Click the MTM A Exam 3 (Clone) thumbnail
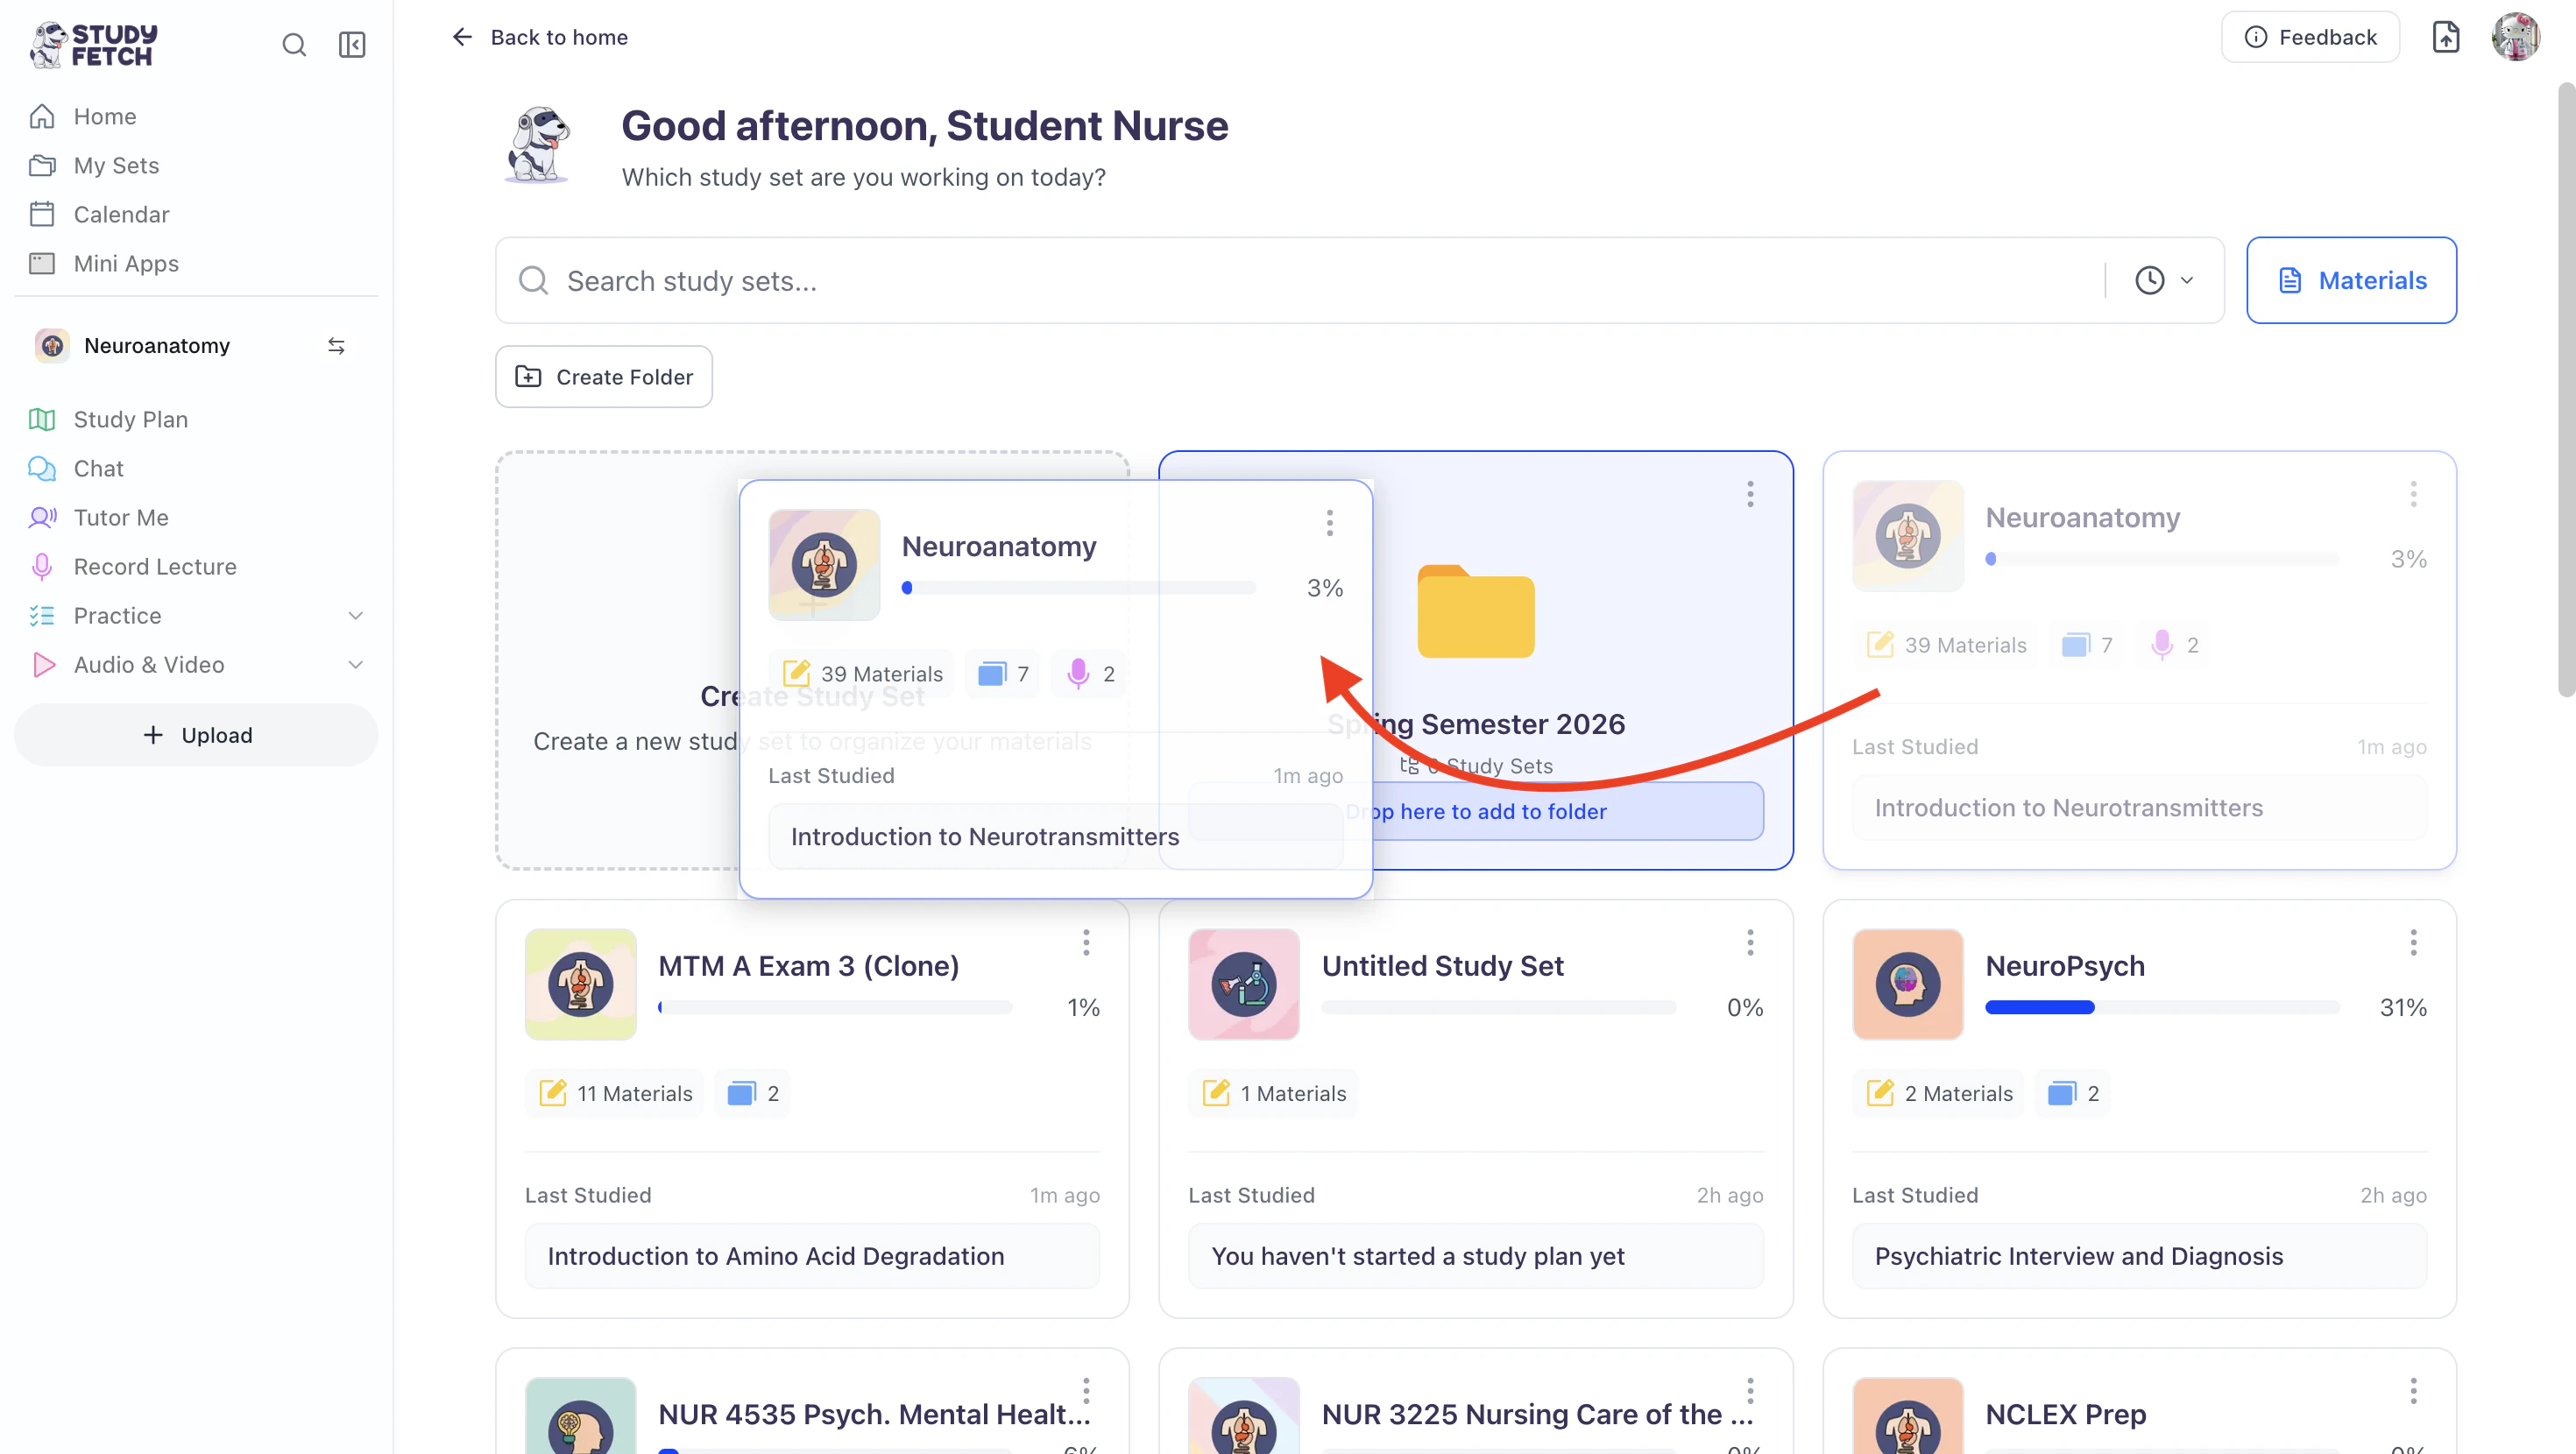 (581, 985)
